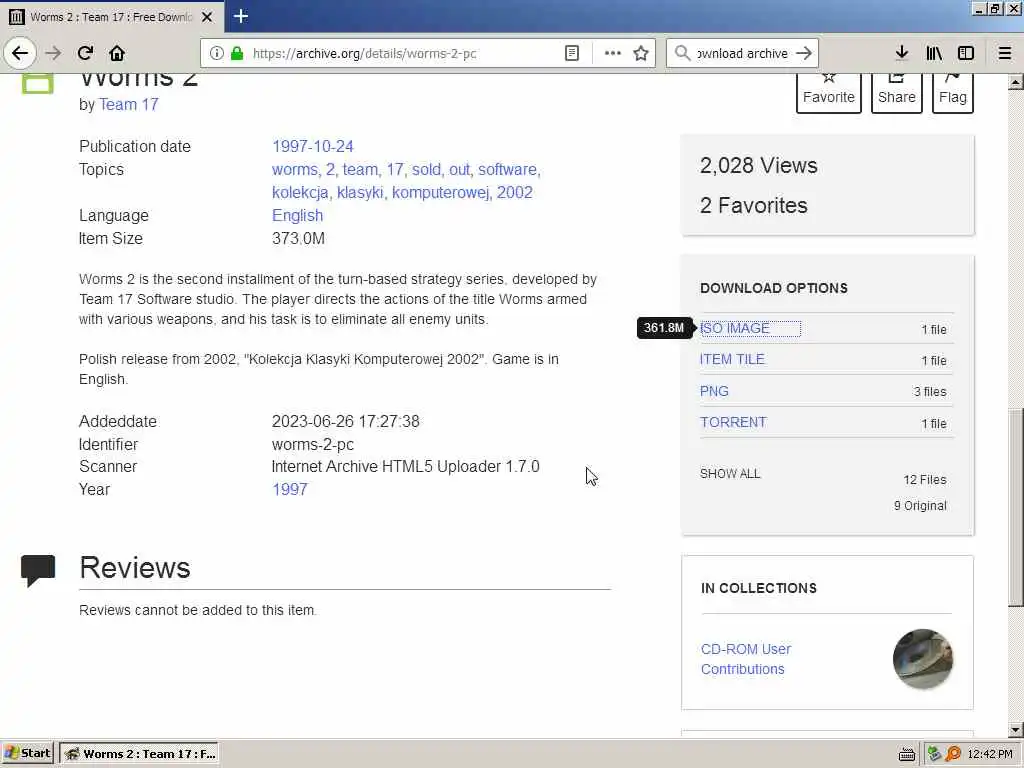Click the page scrollbar down arrow
Screen dimensions: 1024x768
(x=1016, y=729)
